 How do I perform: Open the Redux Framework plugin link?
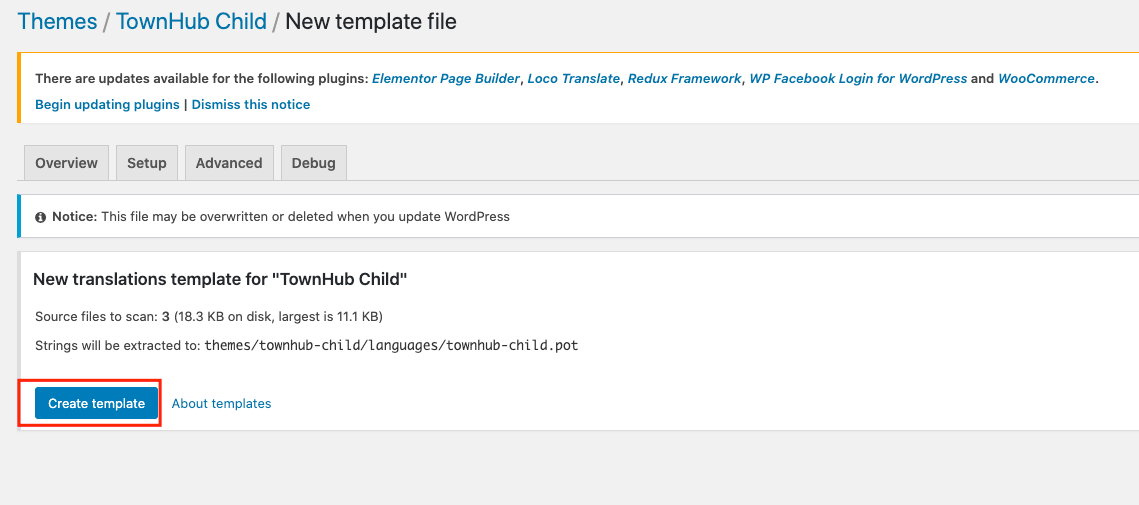pos(684,78)
